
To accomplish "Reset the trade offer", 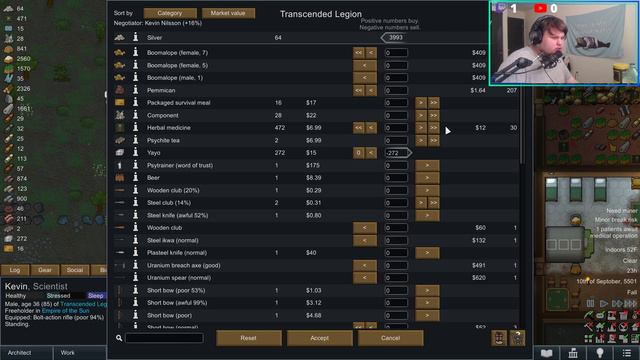I will [x=249, y=338].
